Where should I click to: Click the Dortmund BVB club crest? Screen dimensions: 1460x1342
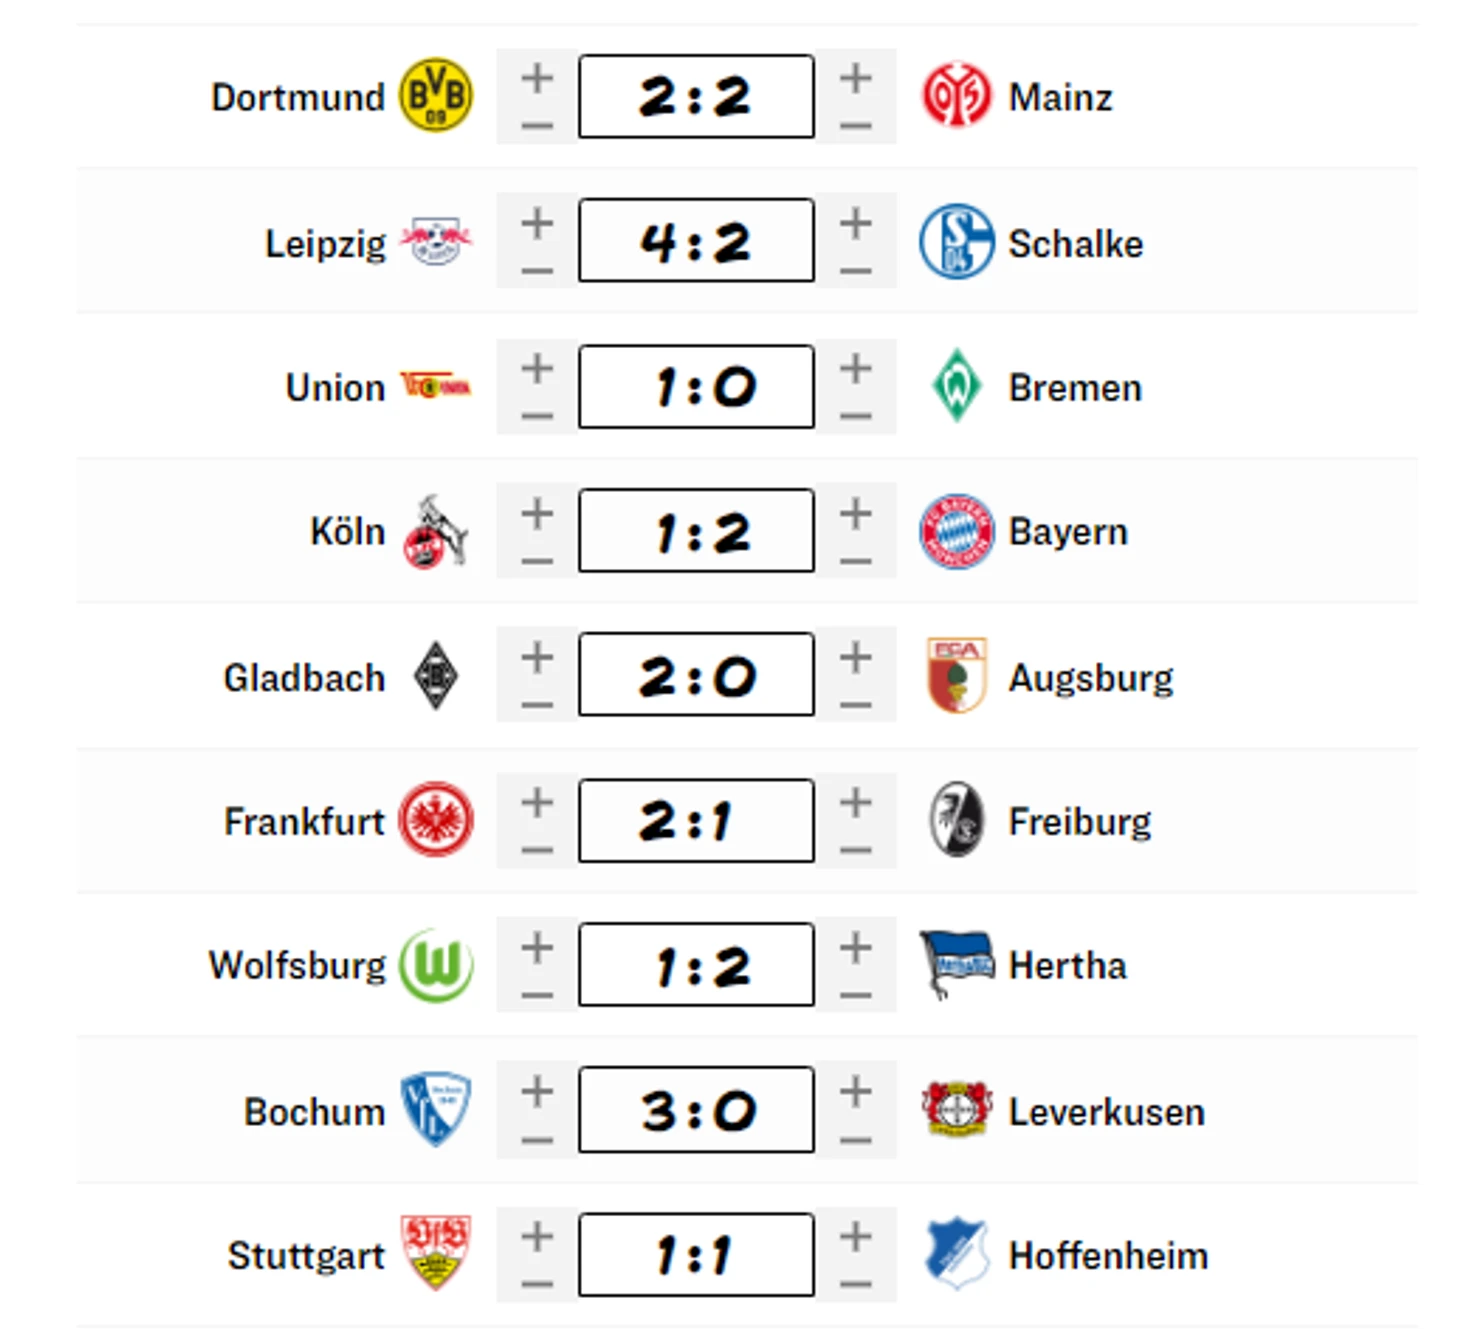tap(436, 96)
